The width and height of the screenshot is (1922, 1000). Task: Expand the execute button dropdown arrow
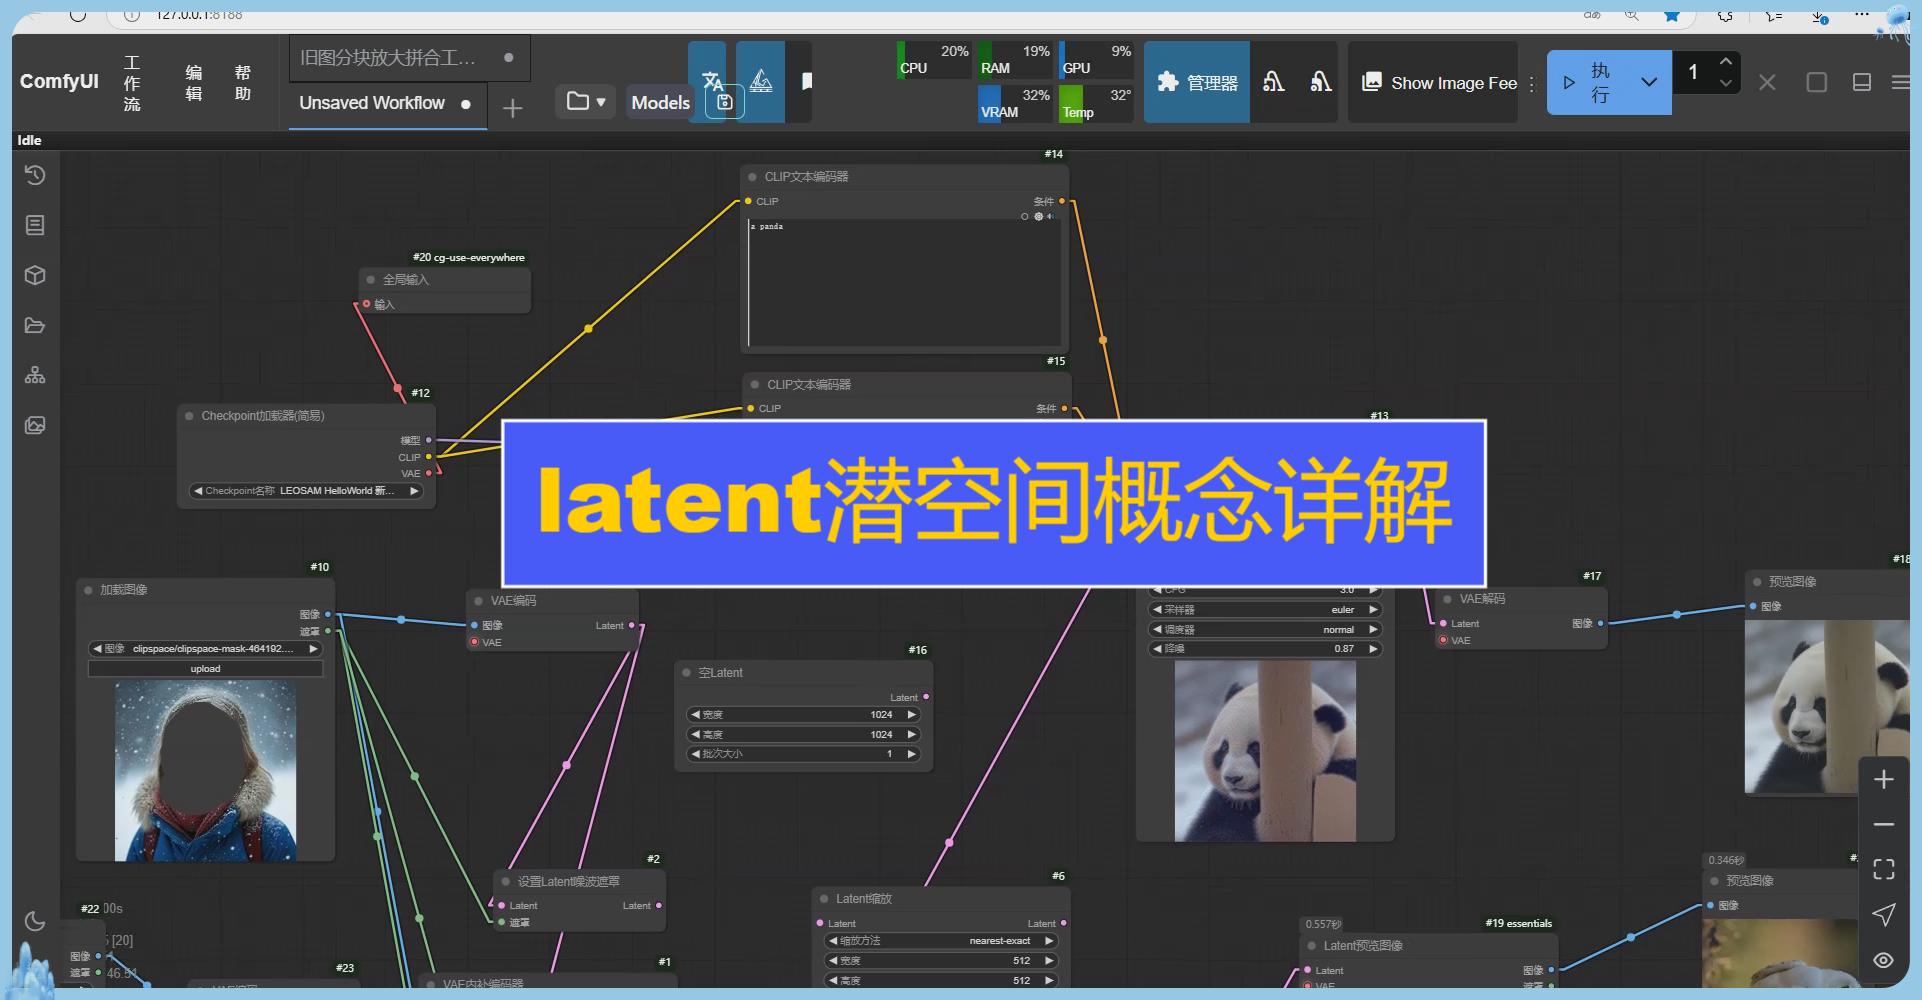coord(1648,83)
